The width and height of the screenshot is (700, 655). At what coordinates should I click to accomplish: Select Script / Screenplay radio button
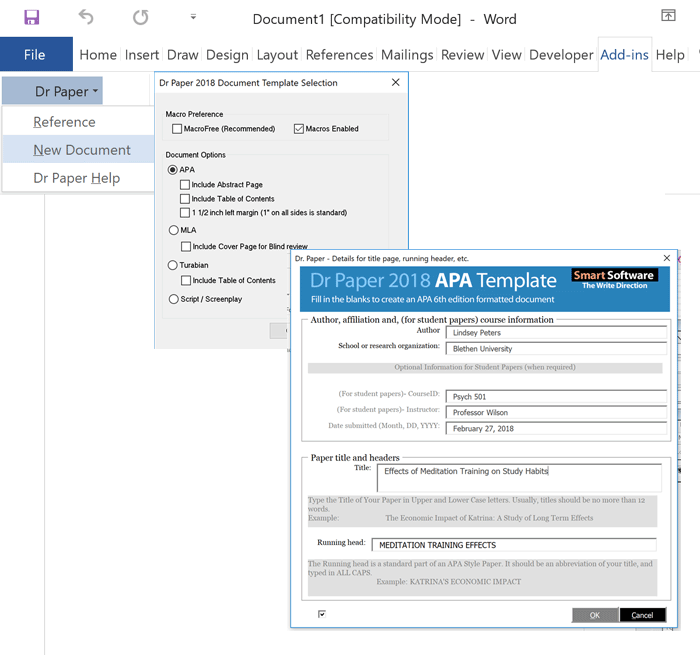click(173, 298)
